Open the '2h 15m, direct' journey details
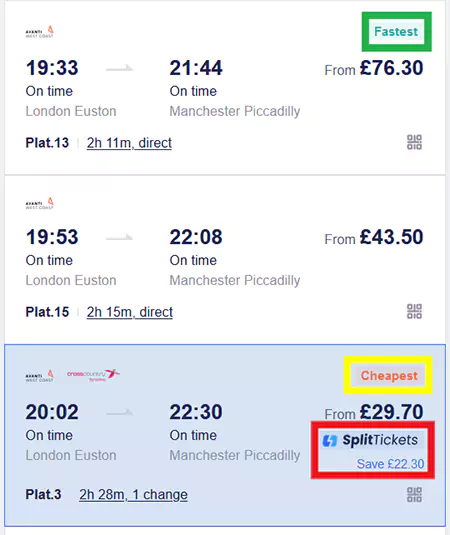 click(130, 312)
